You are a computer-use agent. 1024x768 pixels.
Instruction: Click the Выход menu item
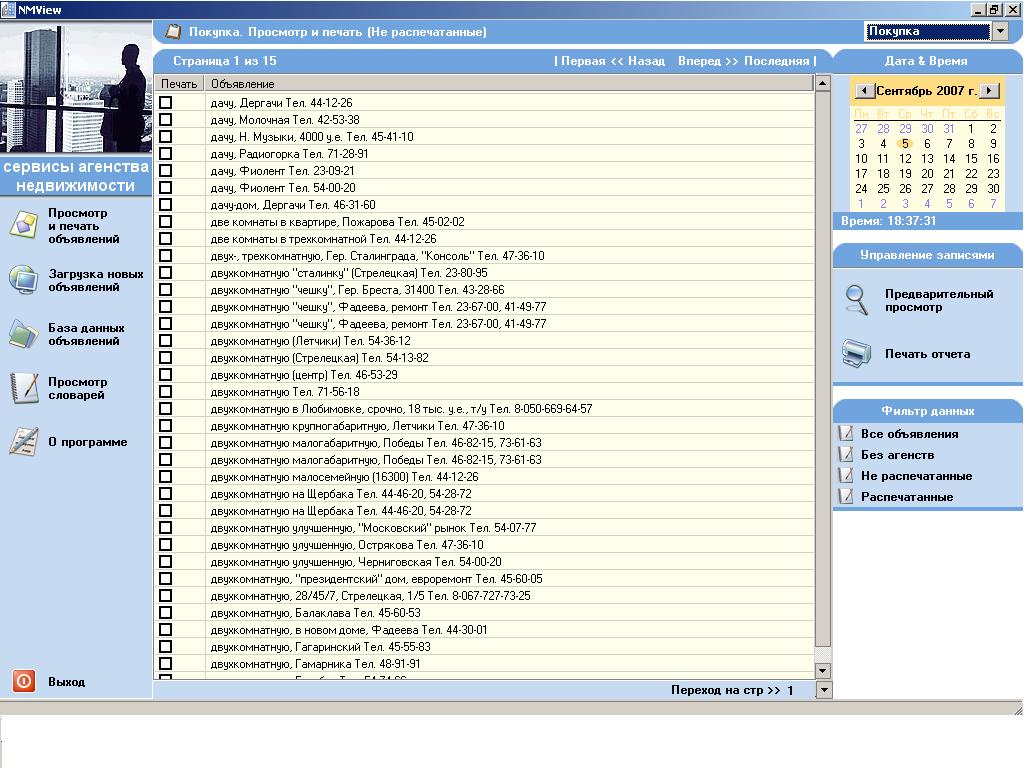(x=66, y=682)
